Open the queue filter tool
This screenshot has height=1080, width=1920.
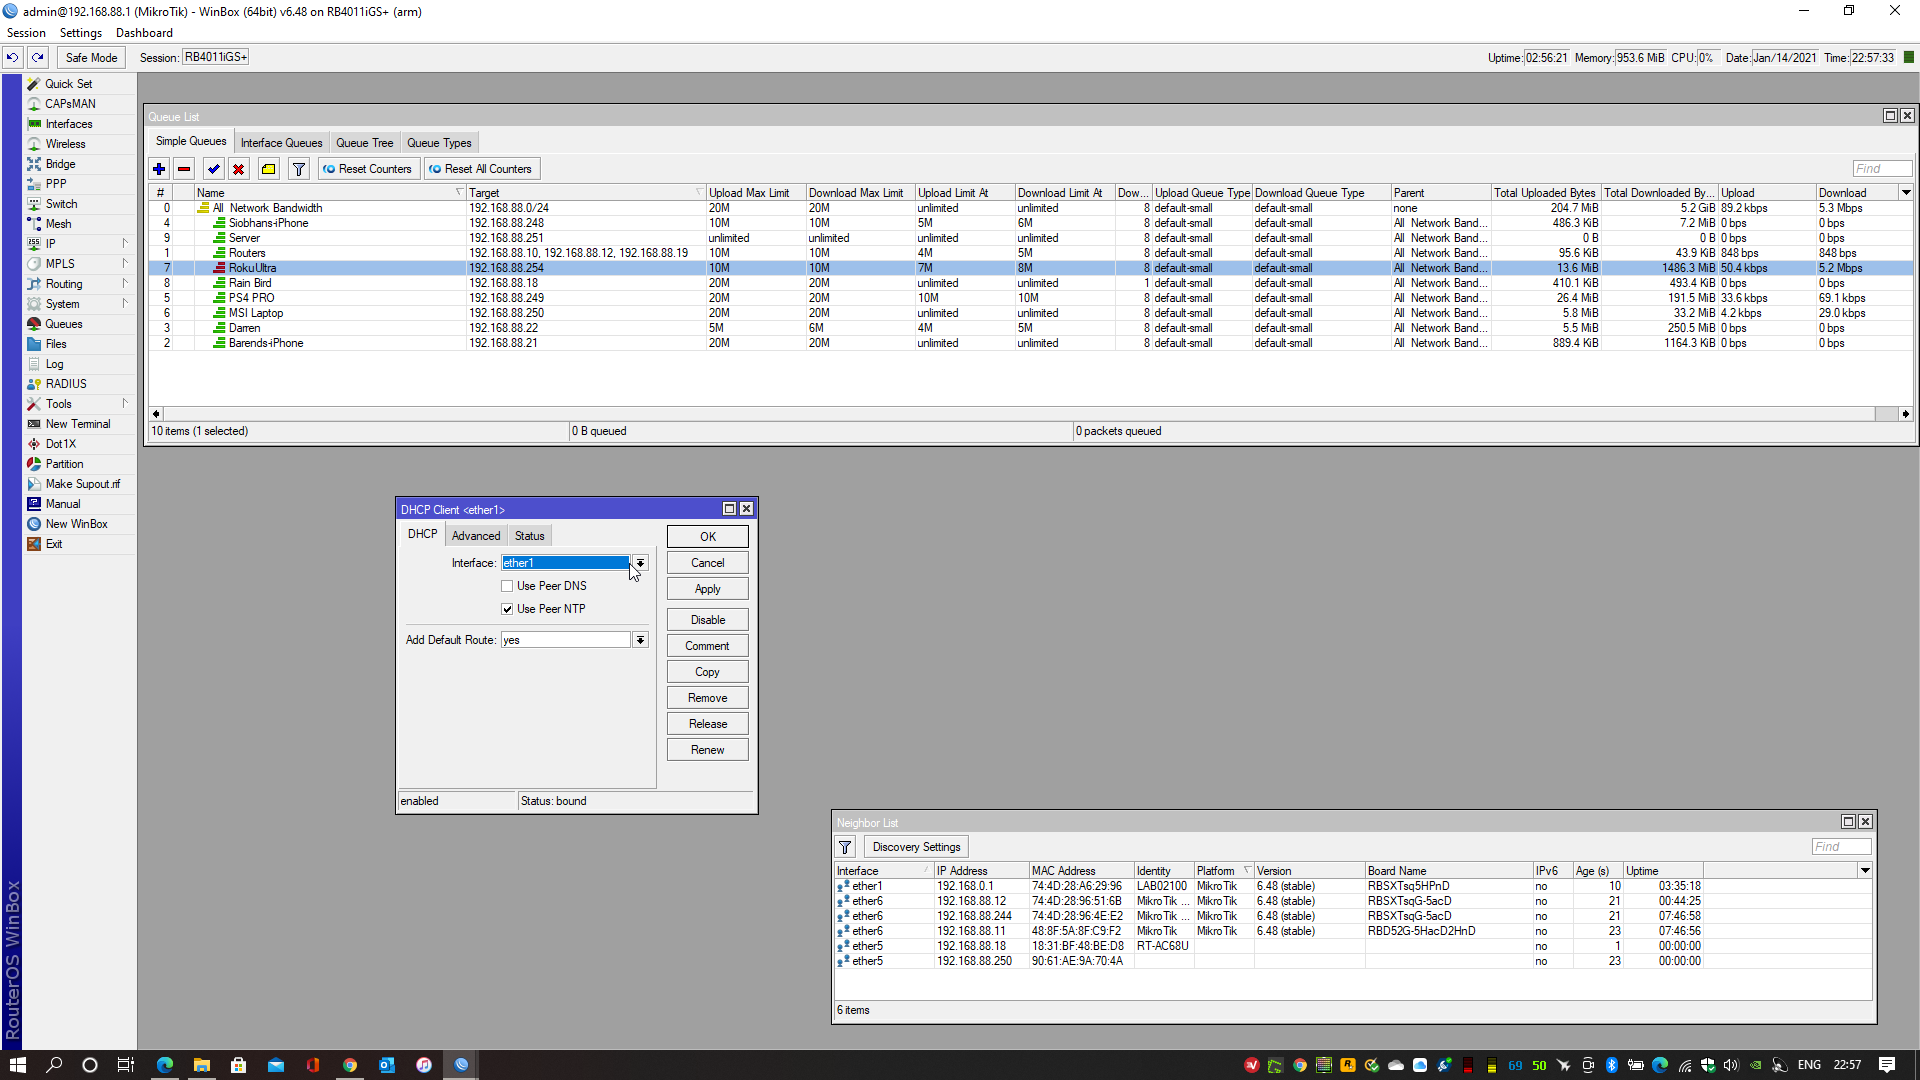point(298,169)
